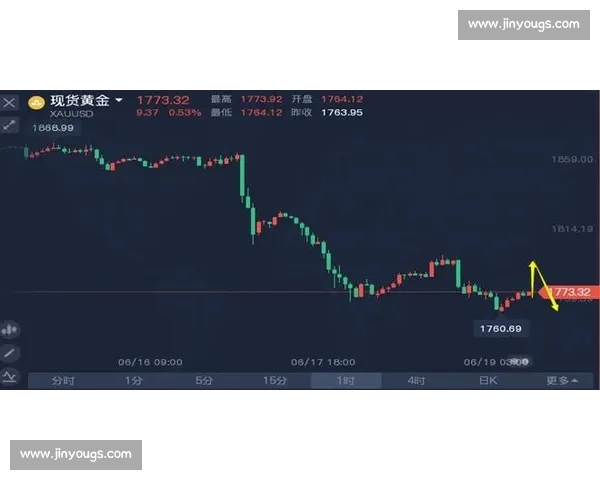Expand the 更多 timeframe options
This screenshot has height=480, width=600.
pyautogui.click(x=562, y=381)
